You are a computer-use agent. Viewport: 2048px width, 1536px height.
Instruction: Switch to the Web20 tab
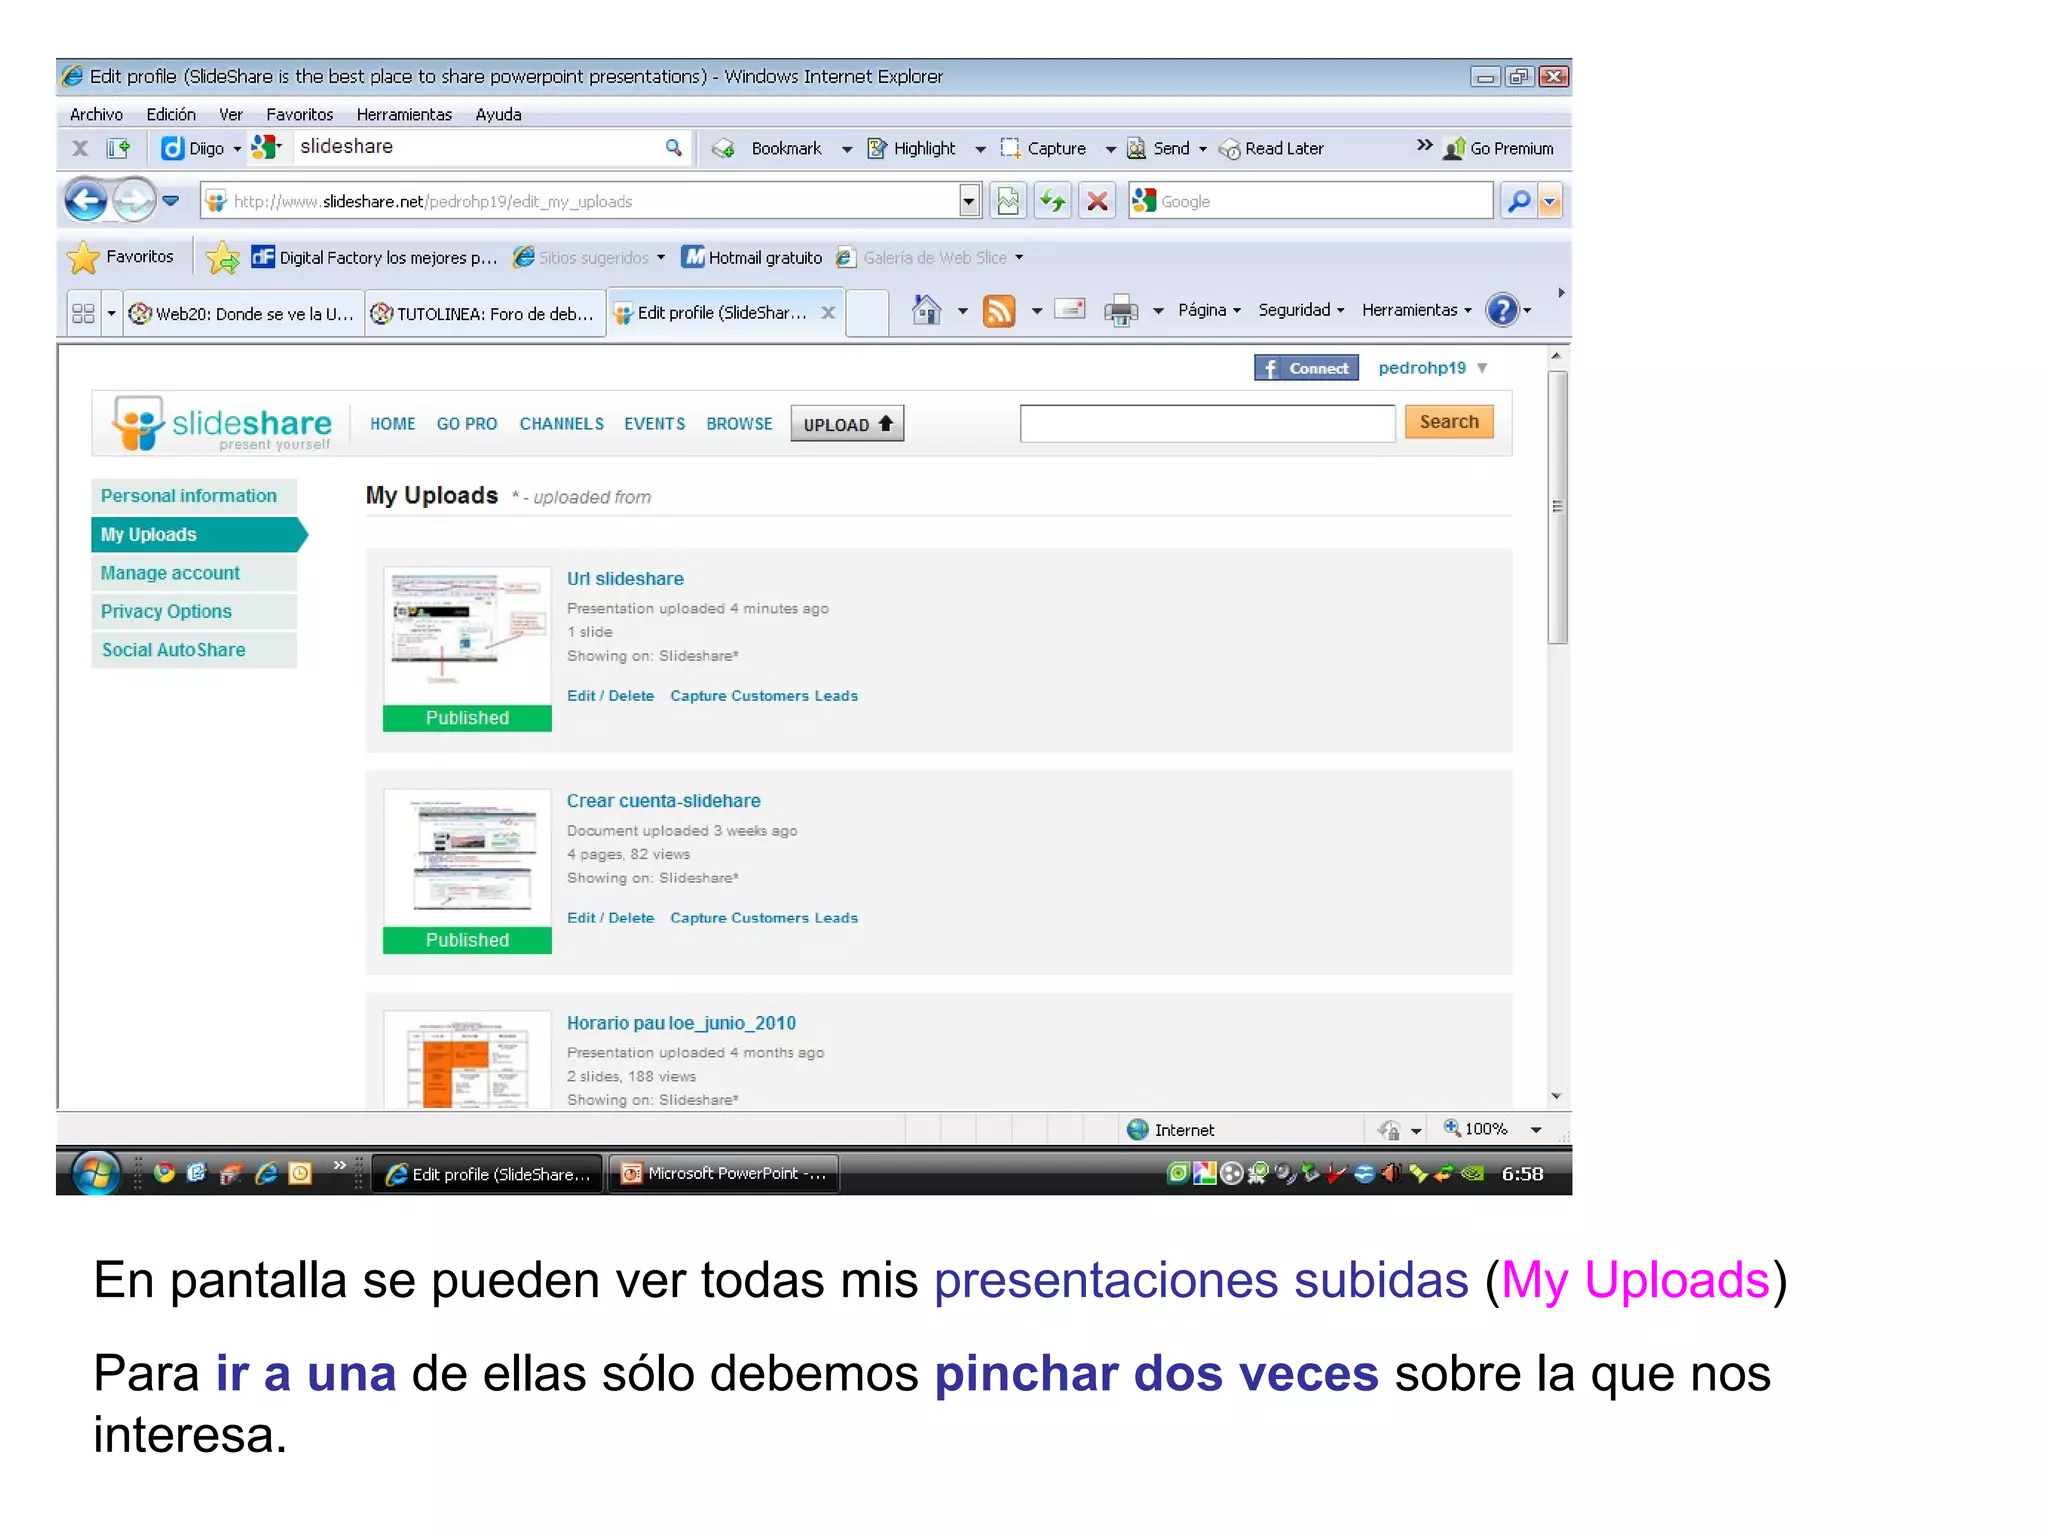pyautogui.click(x=243, y=314)
